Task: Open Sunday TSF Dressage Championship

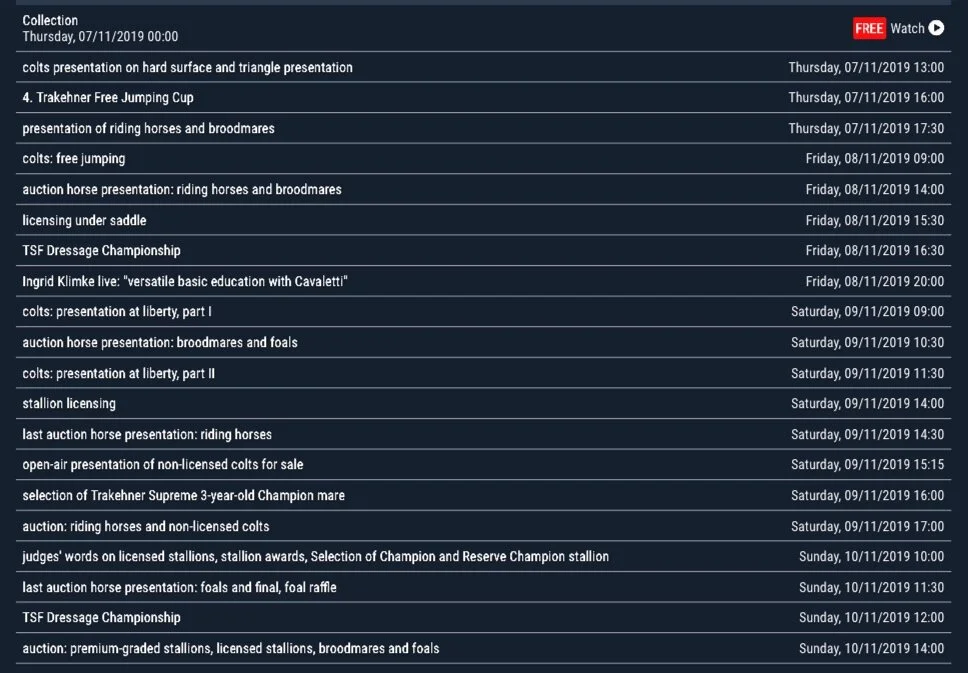Action: pos(483,618)
